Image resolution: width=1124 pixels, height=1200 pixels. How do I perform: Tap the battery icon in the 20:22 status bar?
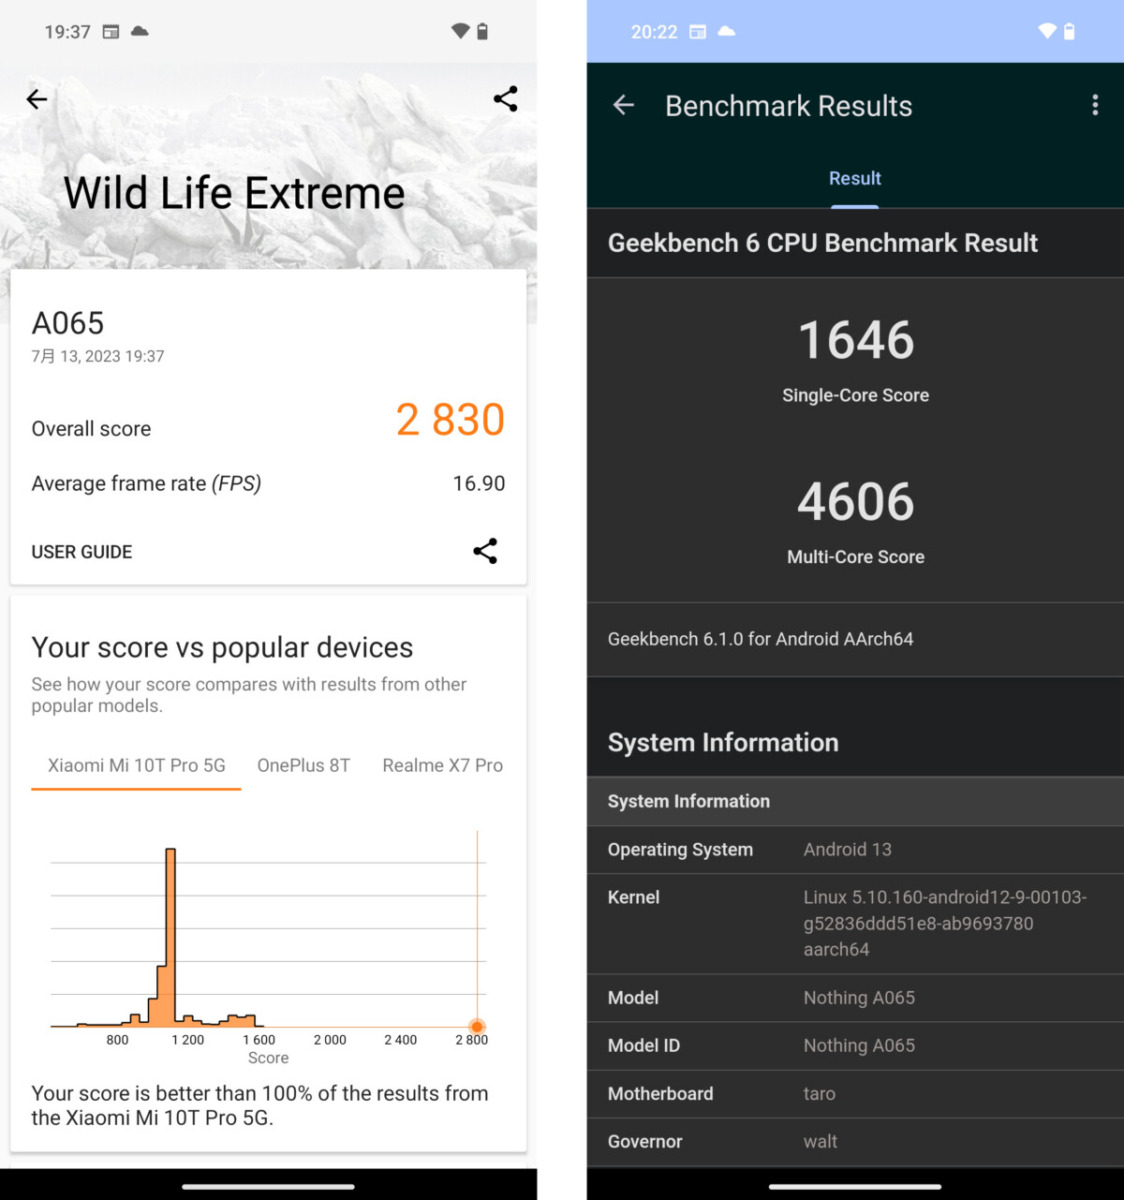point(1069,31)
